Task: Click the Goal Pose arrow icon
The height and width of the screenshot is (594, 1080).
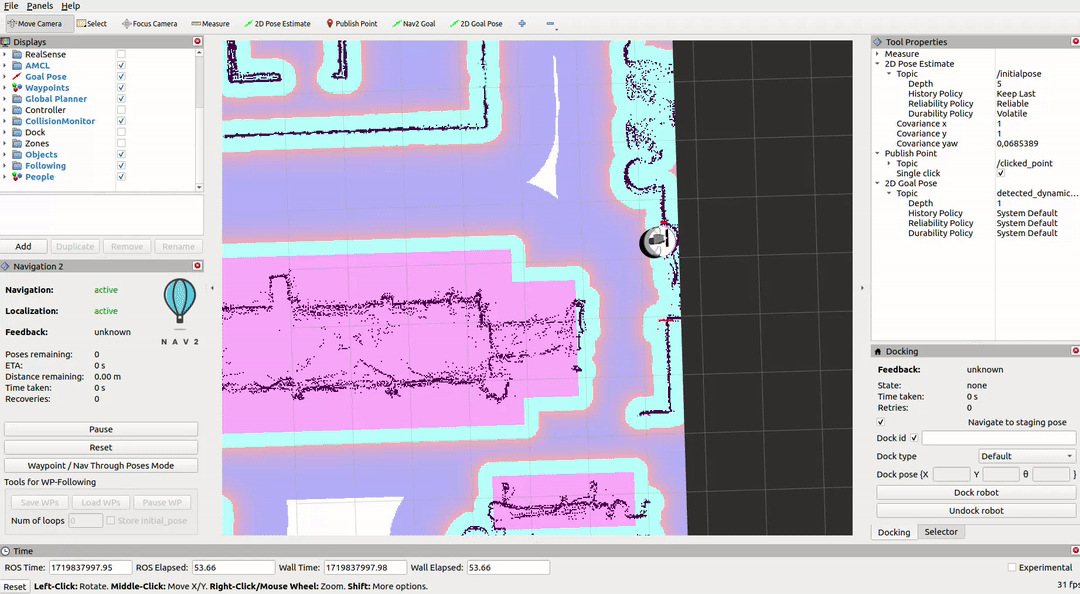Action: 17,76
